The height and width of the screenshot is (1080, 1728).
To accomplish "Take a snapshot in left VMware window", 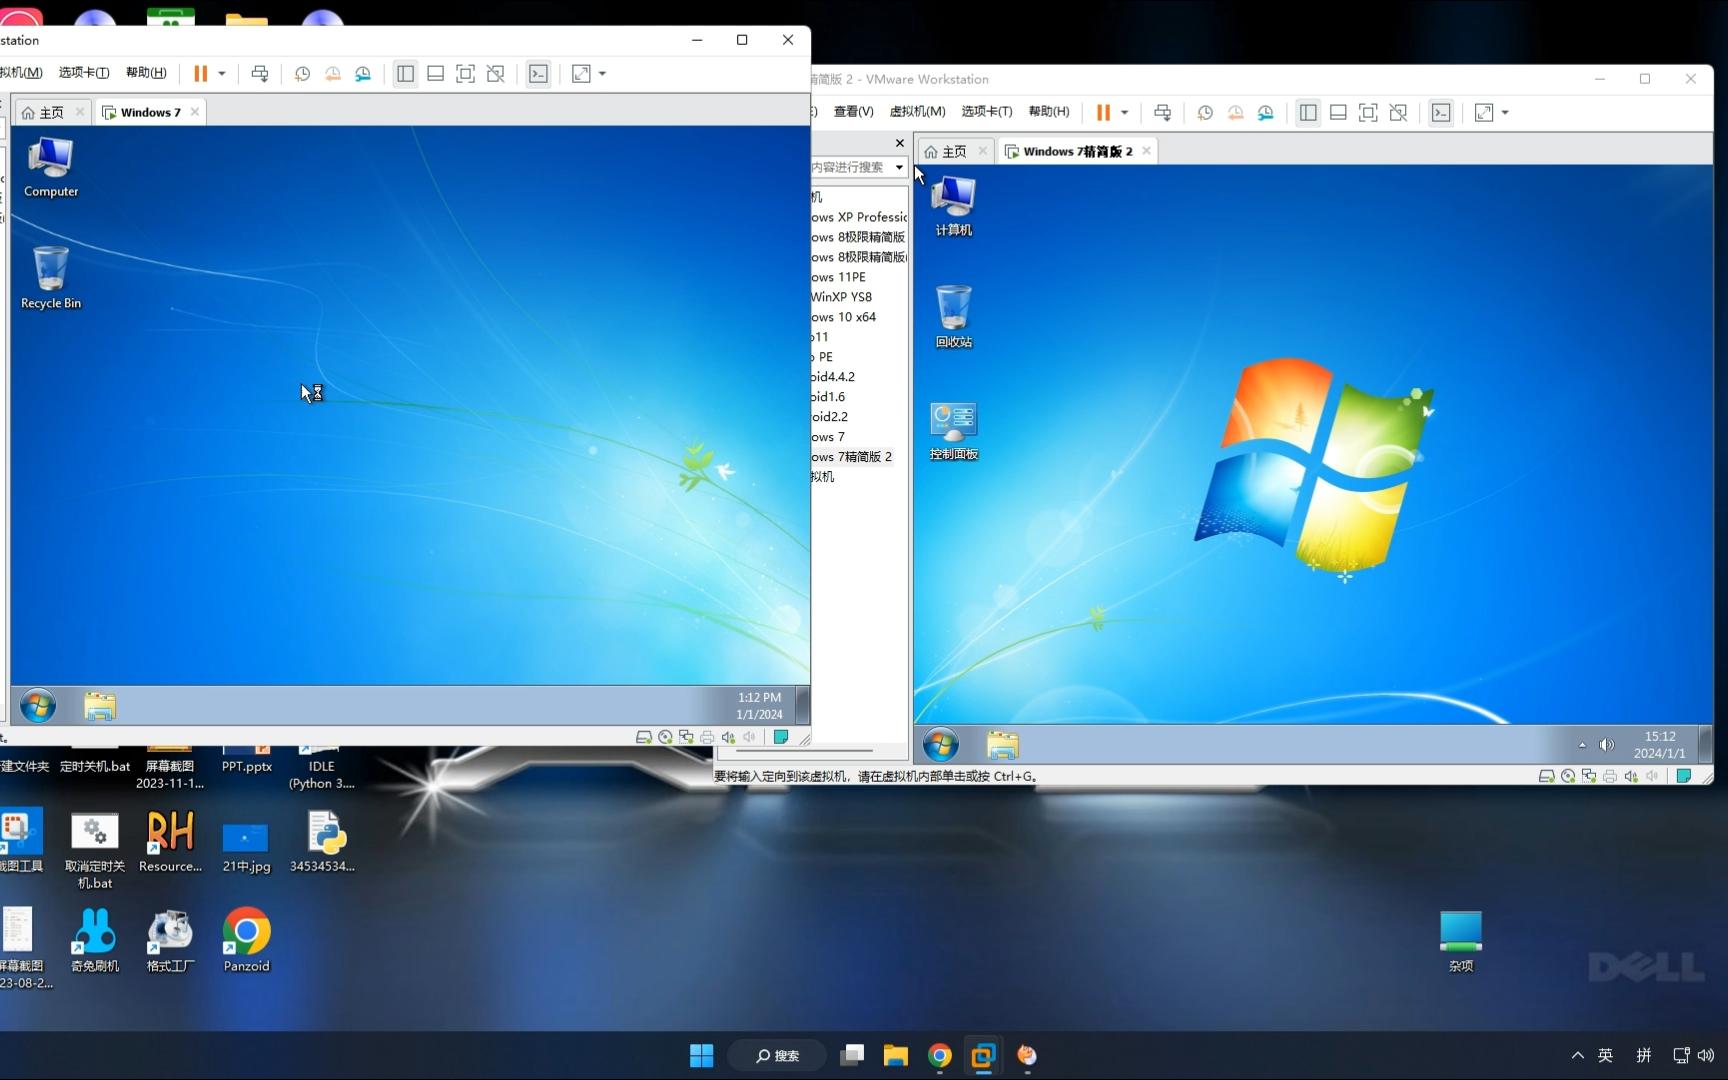I will [x=302, y=73].
